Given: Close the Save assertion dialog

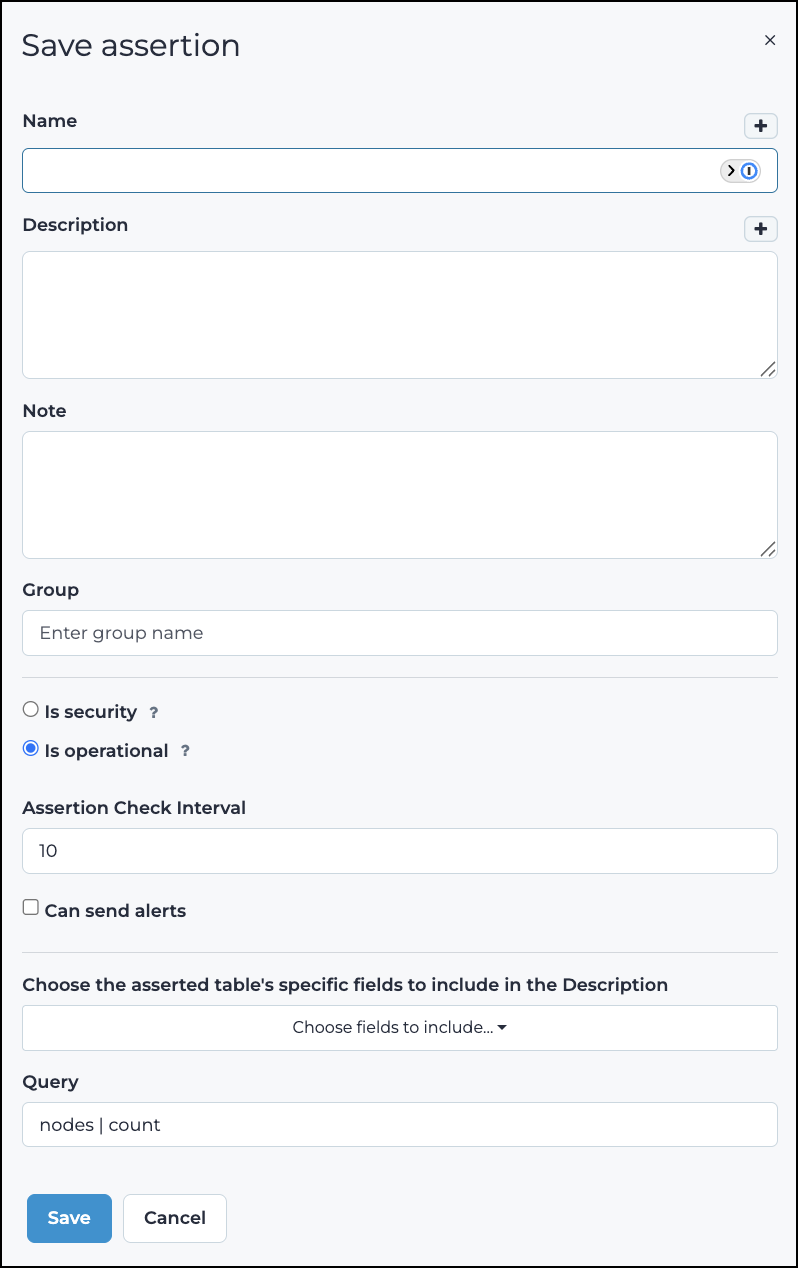Looking at the screenshot, I should [x=770, y=40].
